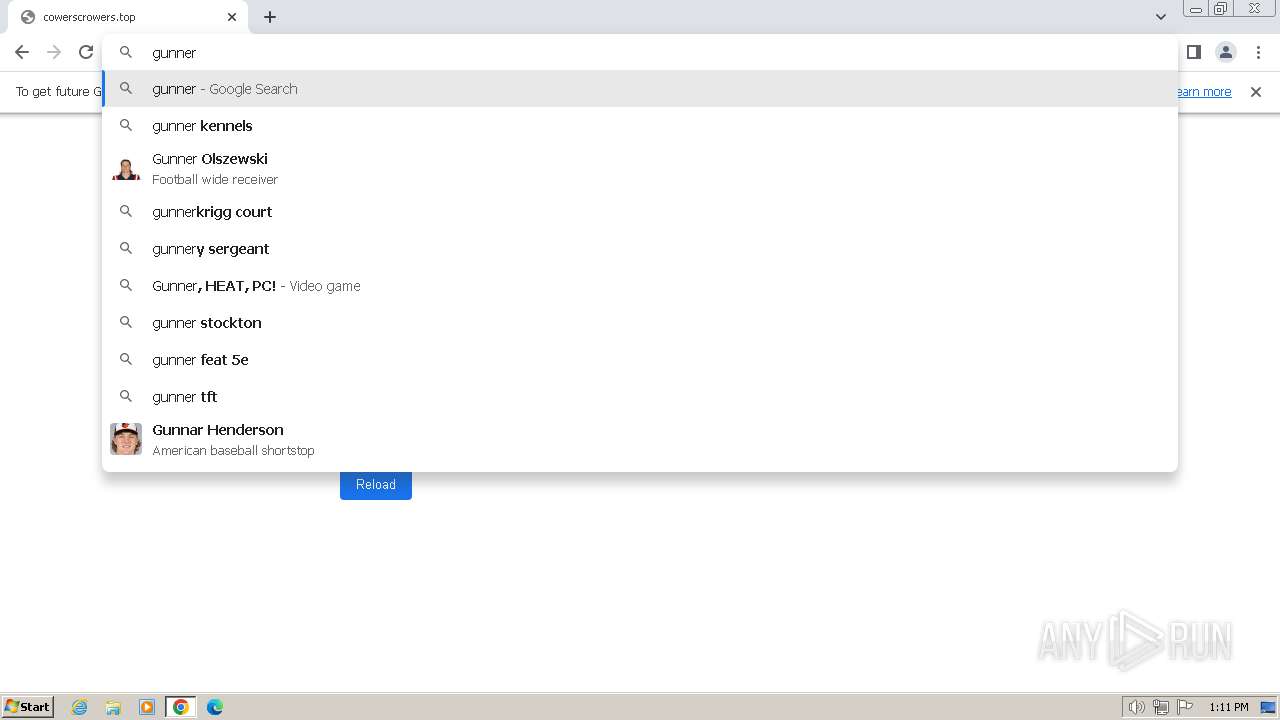Close the cowerscrowers.top tab
This screenshot has height=720, width=1280.
point(232,17)
